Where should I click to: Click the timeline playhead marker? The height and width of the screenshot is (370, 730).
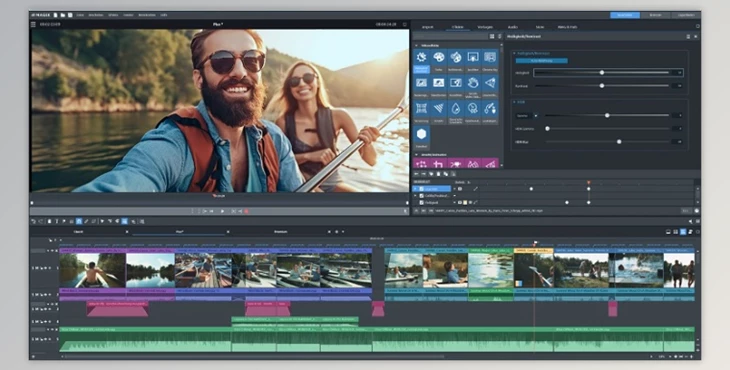point(535,243)
